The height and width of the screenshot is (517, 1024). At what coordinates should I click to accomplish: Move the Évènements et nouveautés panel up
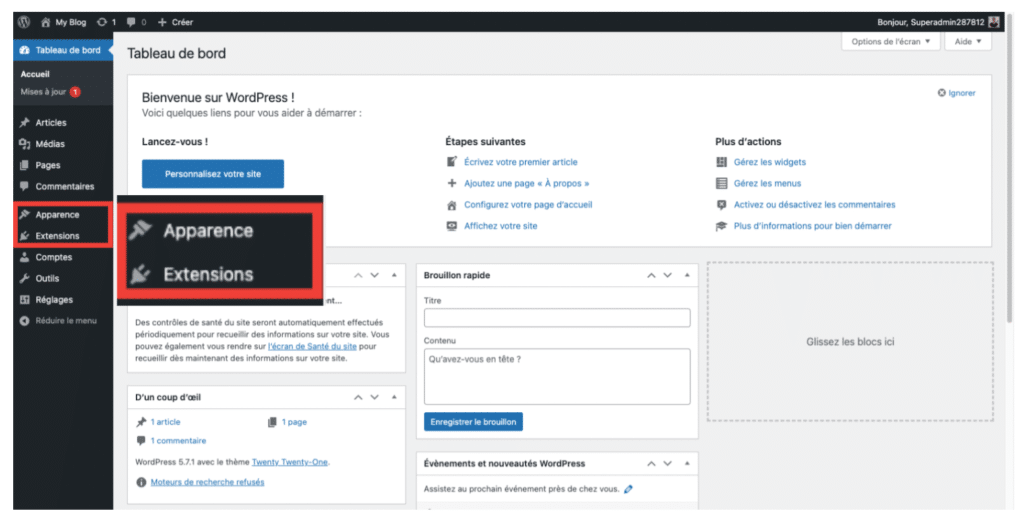pos(651,463)
